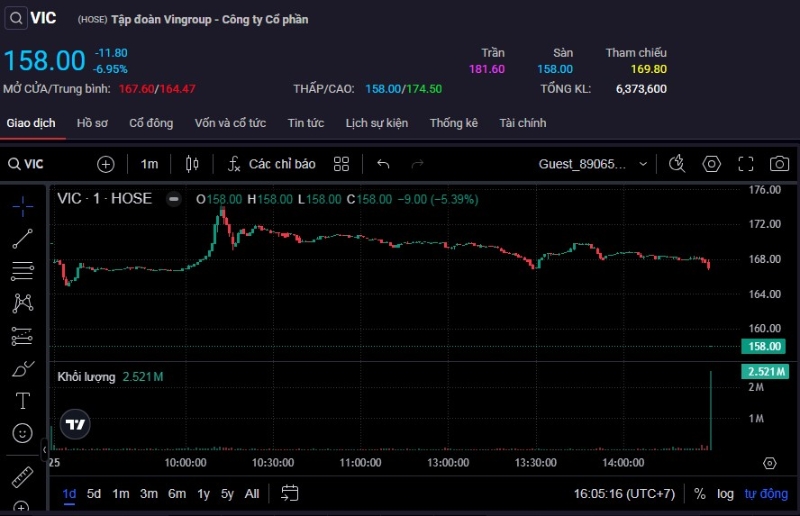Viewport: 800px width, 516px height.
Task: Switch to the Cổ đông tab
Action: [x=151, y=123]
